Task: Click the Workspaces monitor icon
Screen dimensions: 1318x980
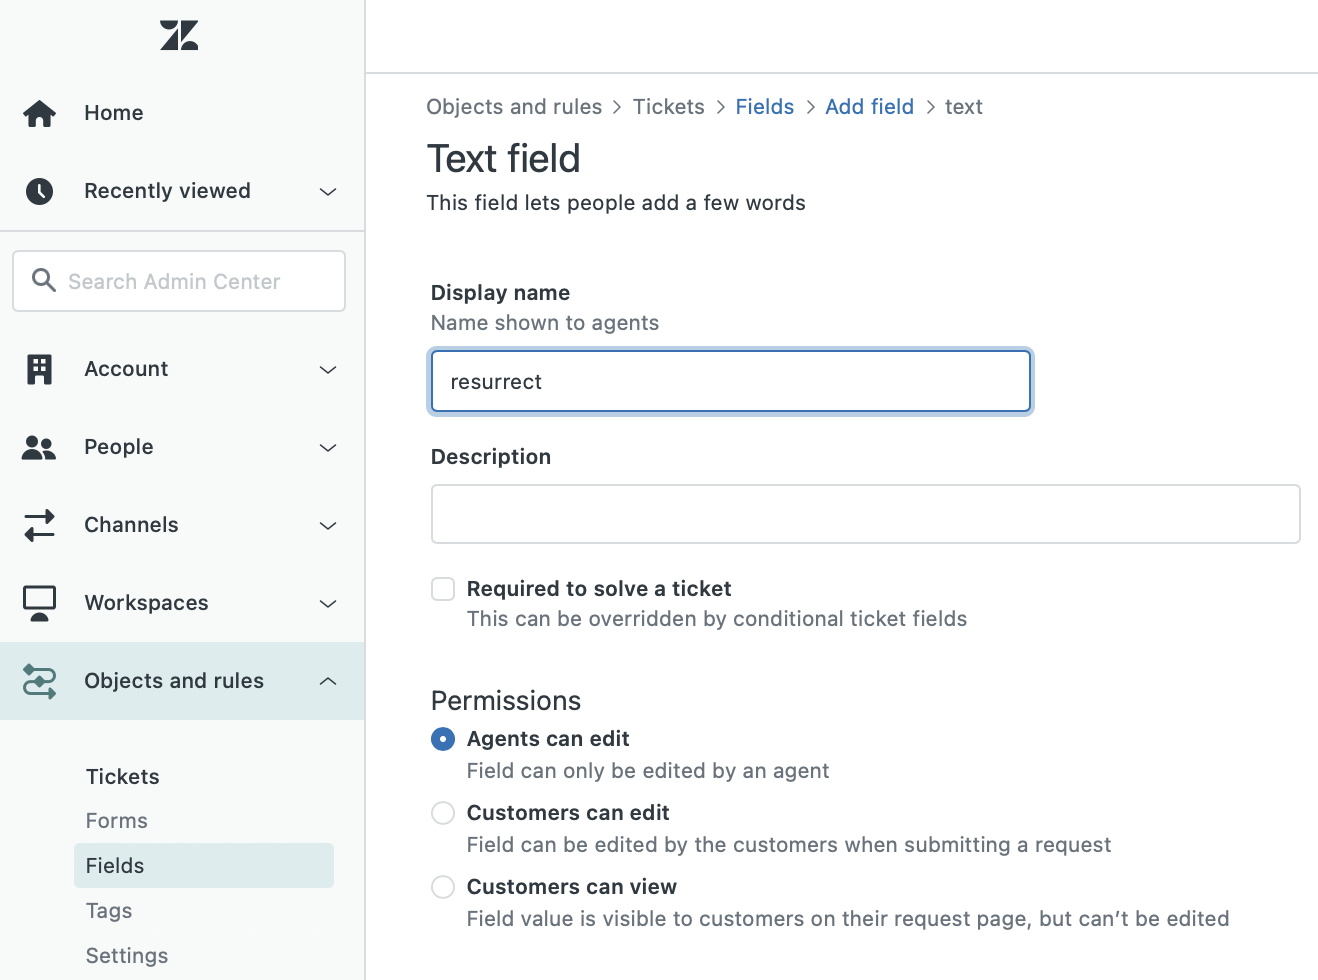Action: [40, 603]
